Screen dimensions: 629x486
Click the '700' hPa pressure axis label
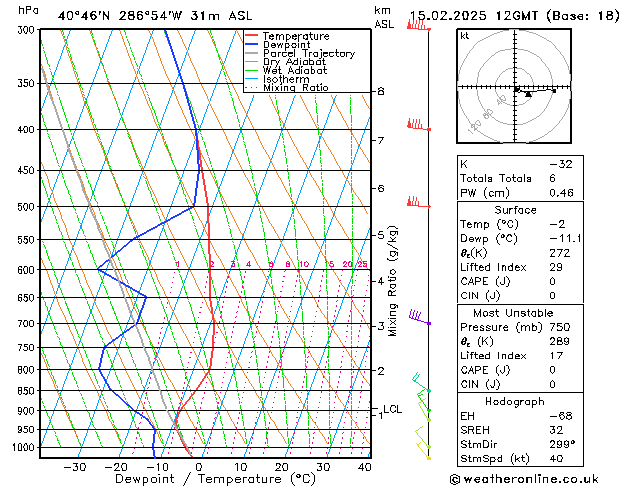[28, 324]
